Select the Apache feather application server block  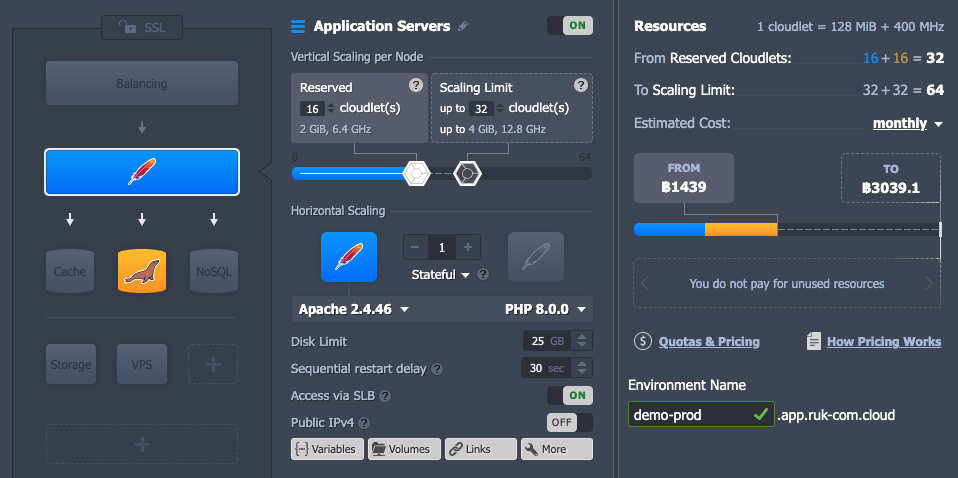(142, 172)
